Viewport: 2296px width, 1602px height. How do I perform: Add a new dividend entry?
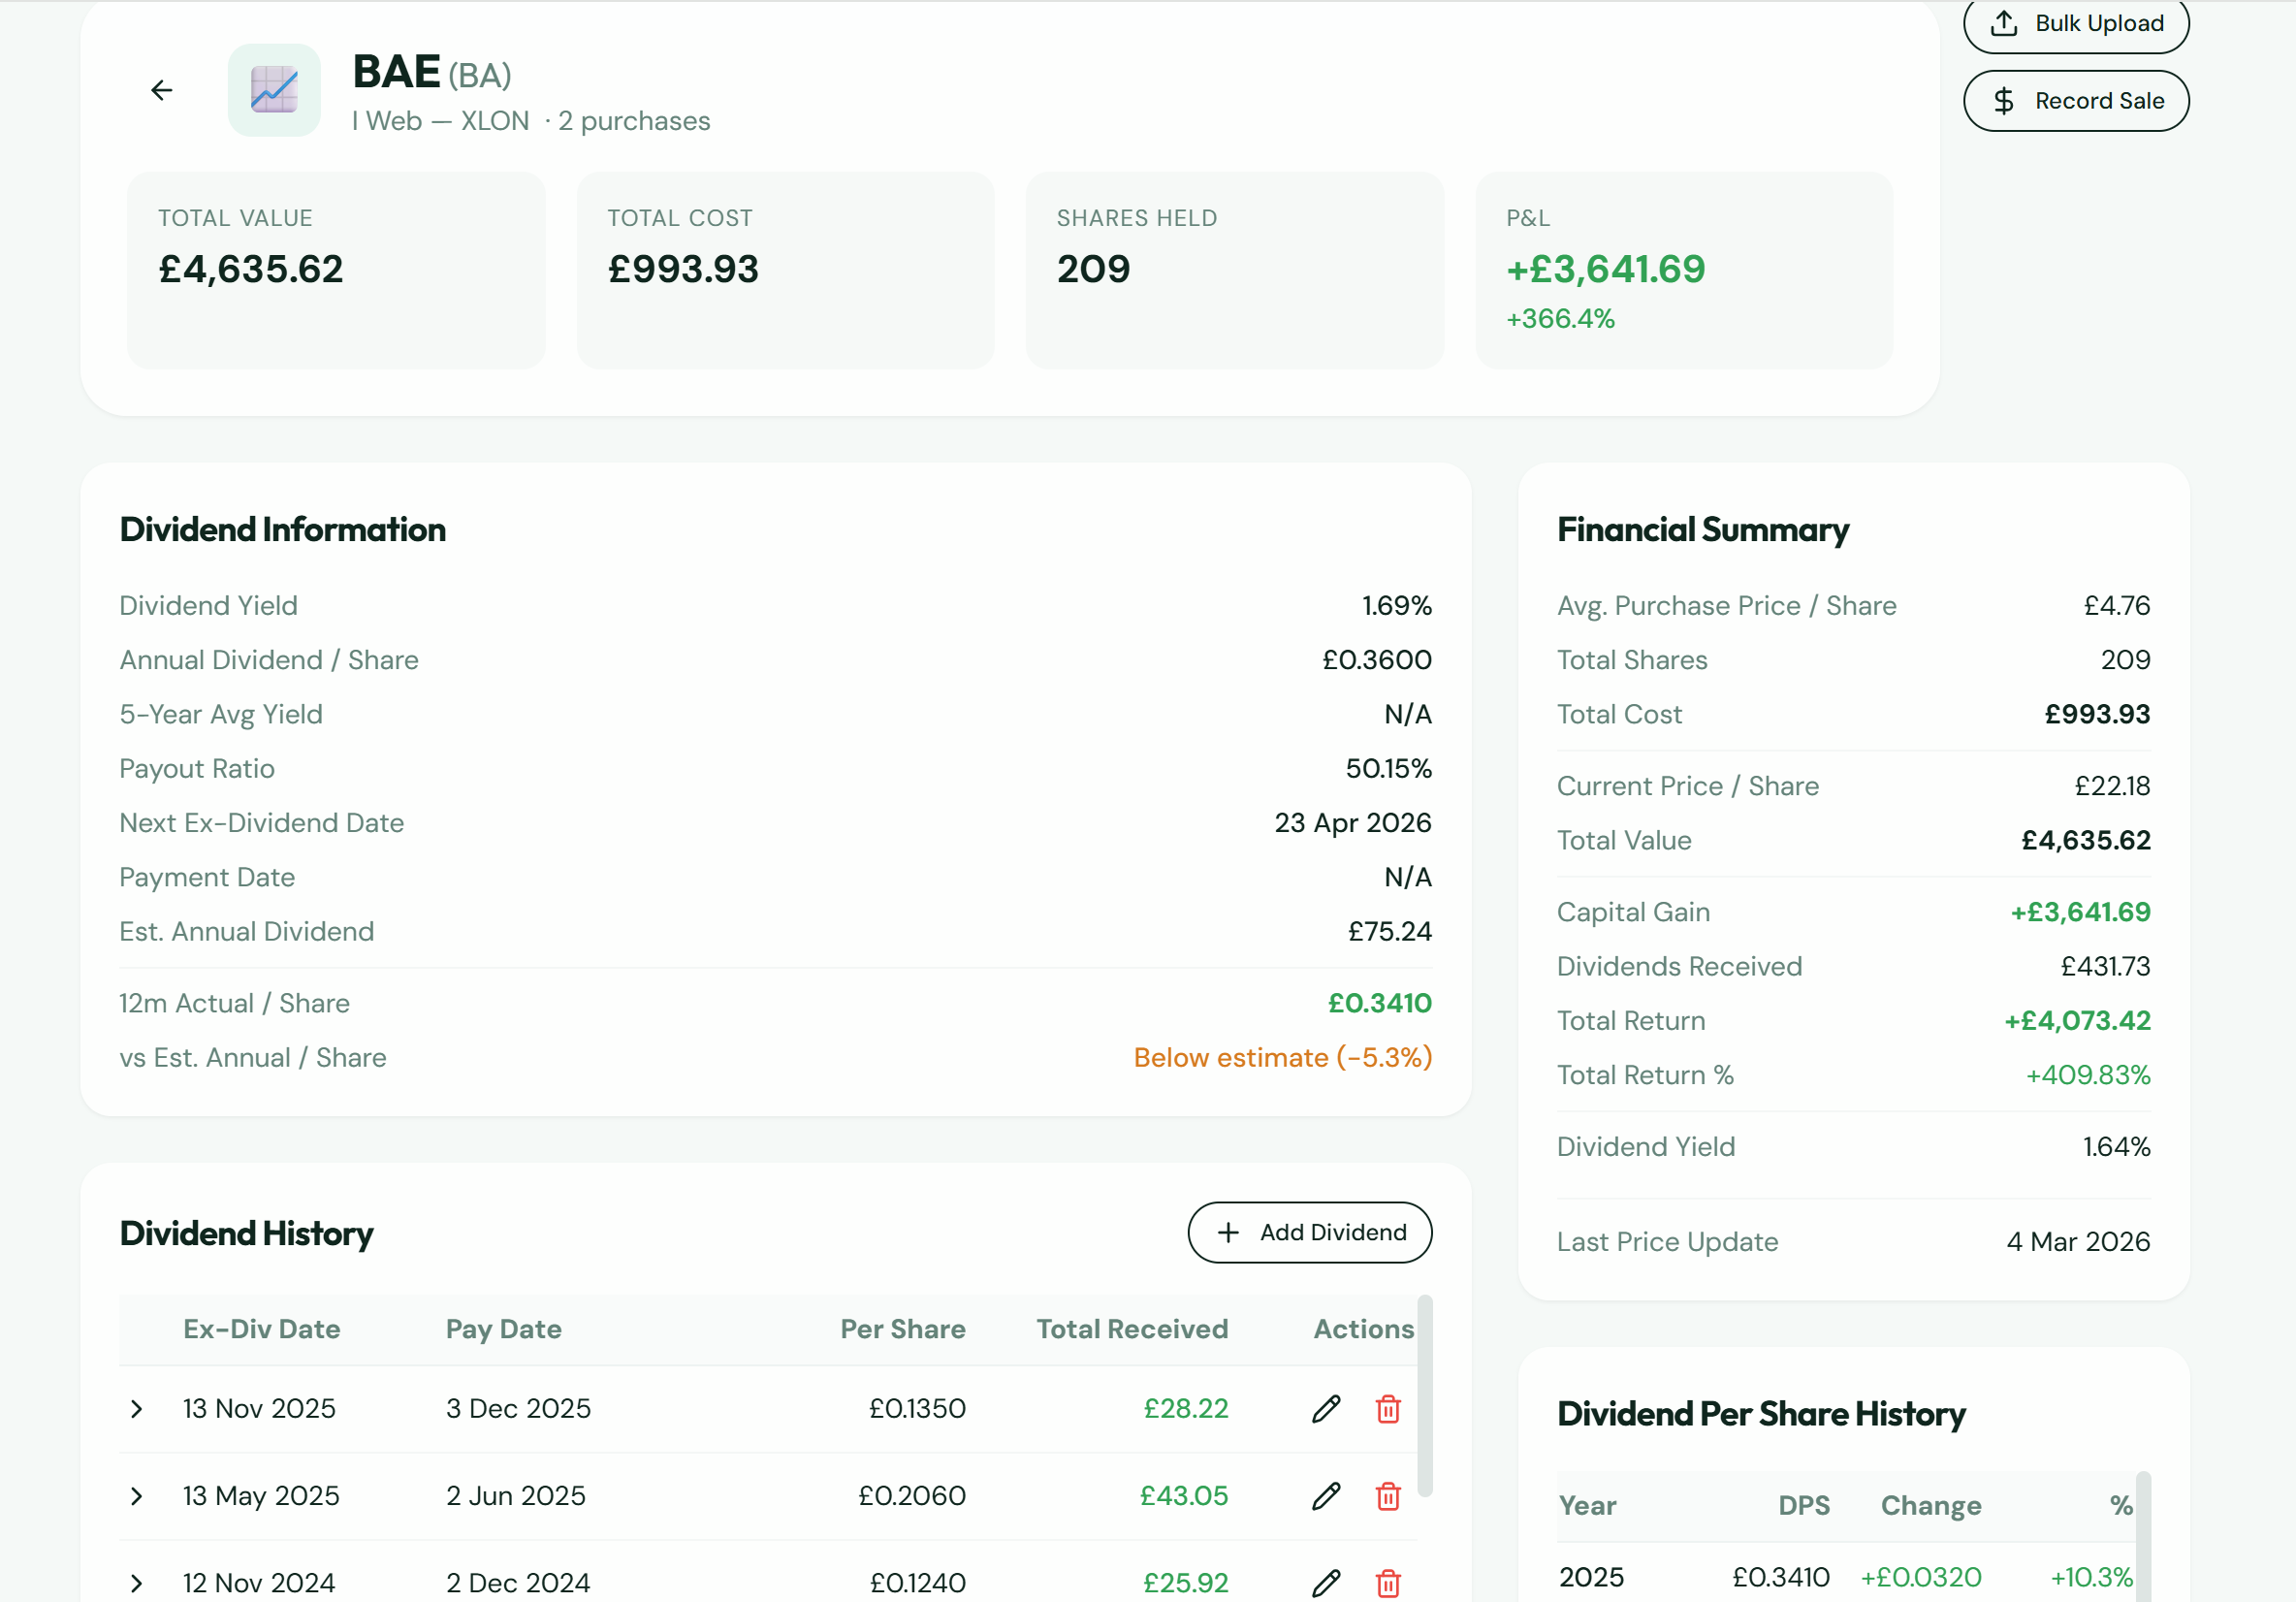[x=1309, y=1232]
